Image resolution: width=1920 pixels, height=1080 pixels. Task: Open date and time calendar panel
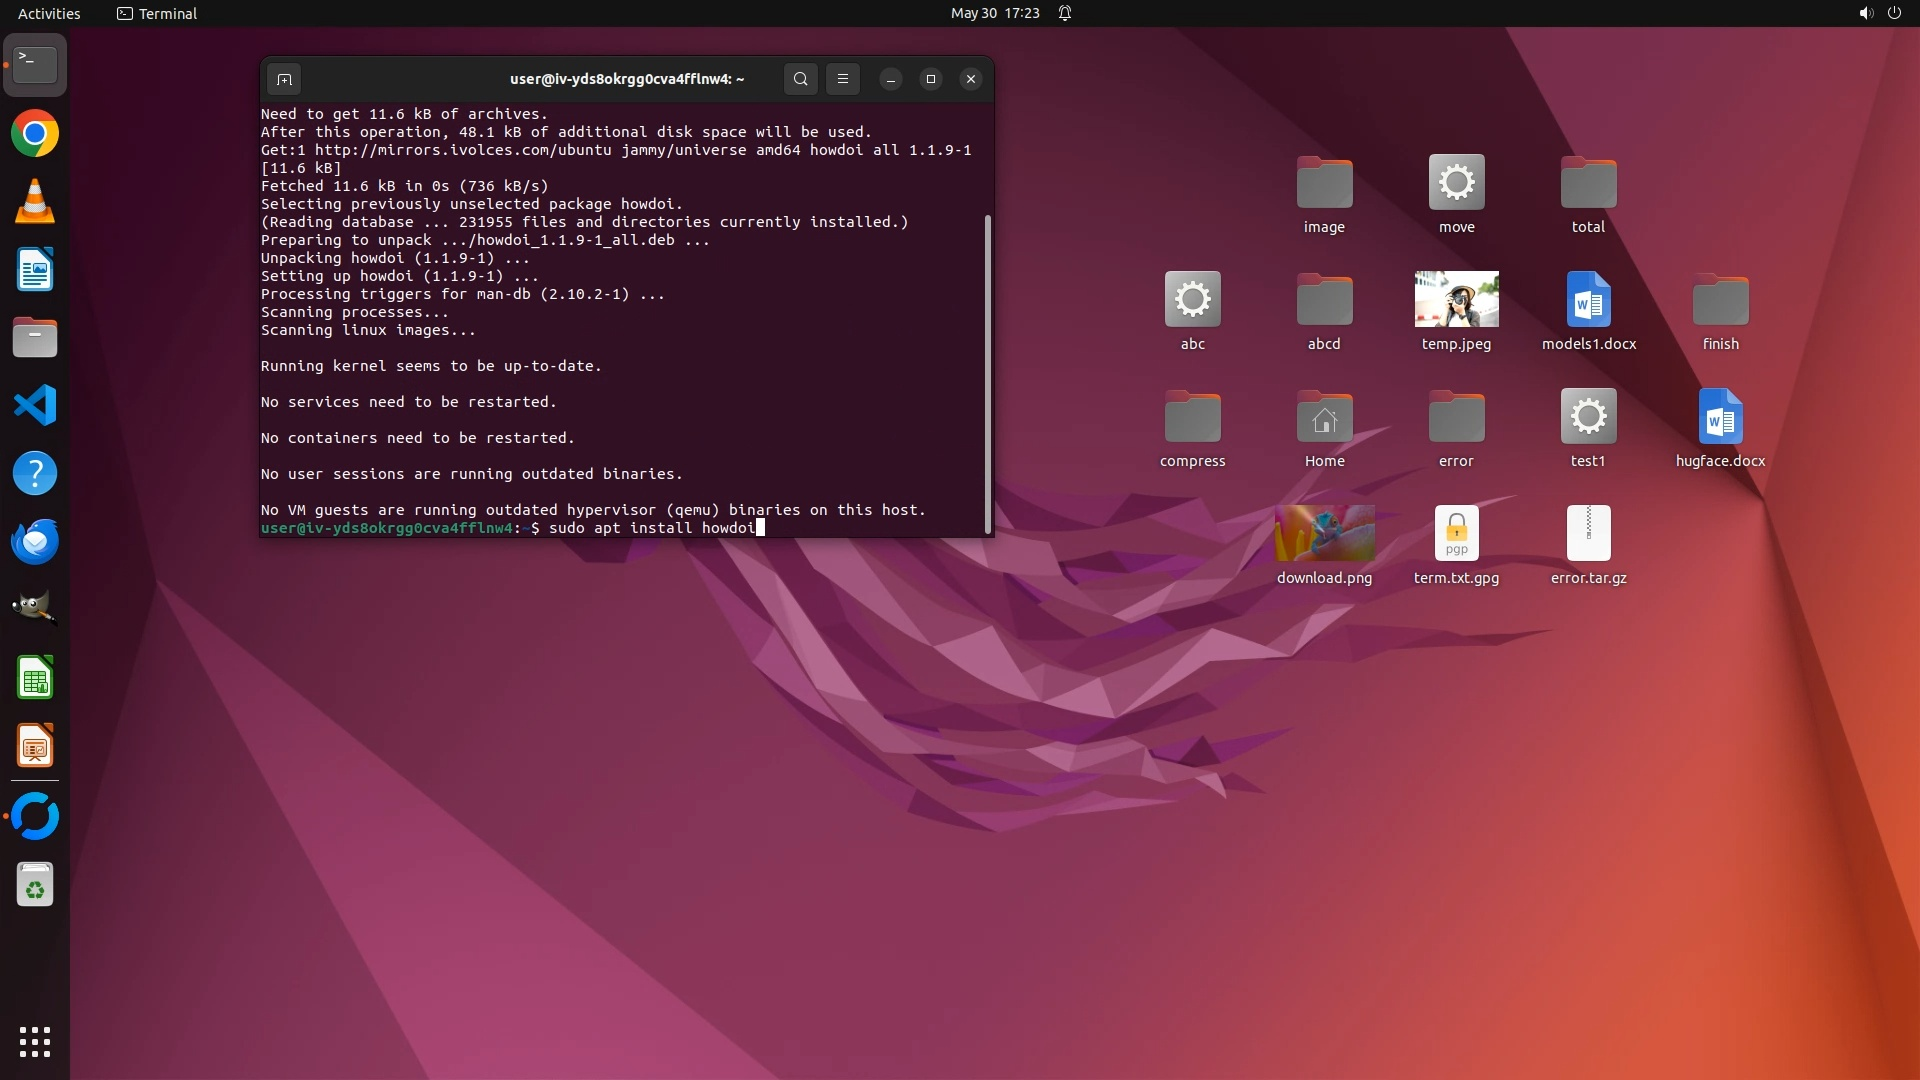click(994, 13)
